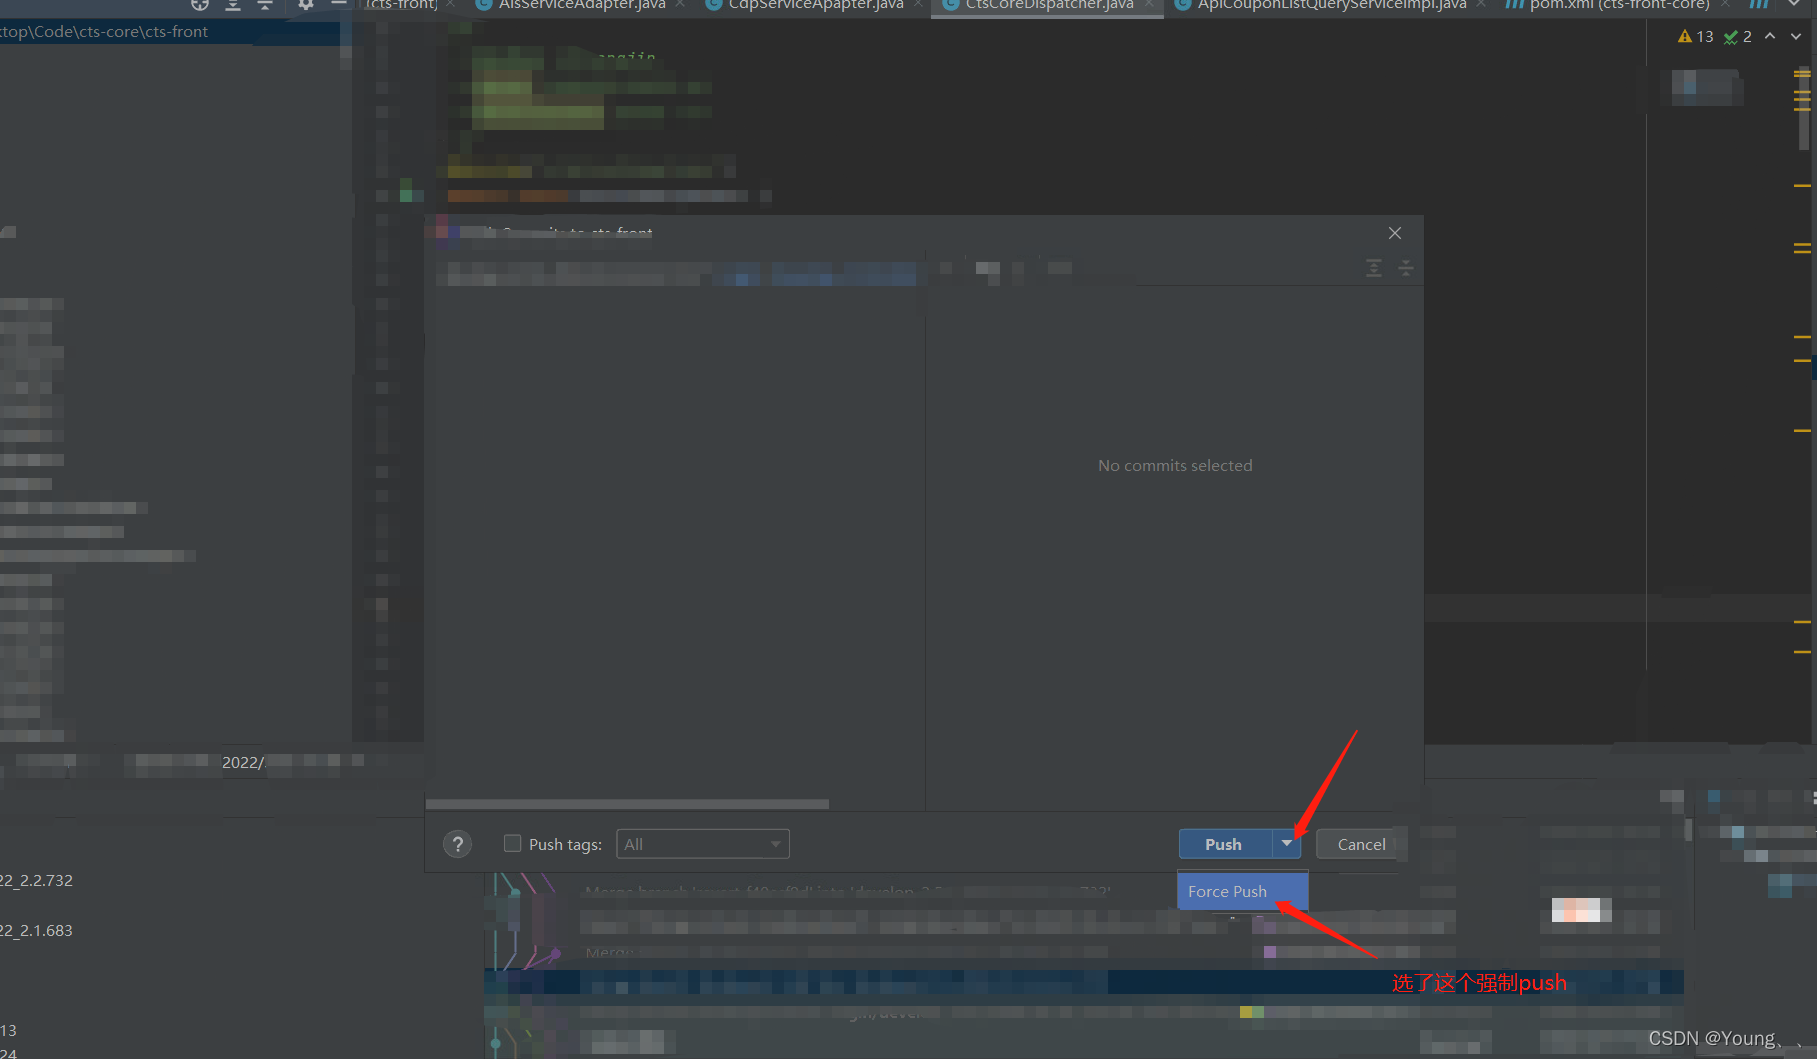Open the Push button dropdown arrow
The width and height of the screenshot is (1817, 1059).
click(1286, 844)
